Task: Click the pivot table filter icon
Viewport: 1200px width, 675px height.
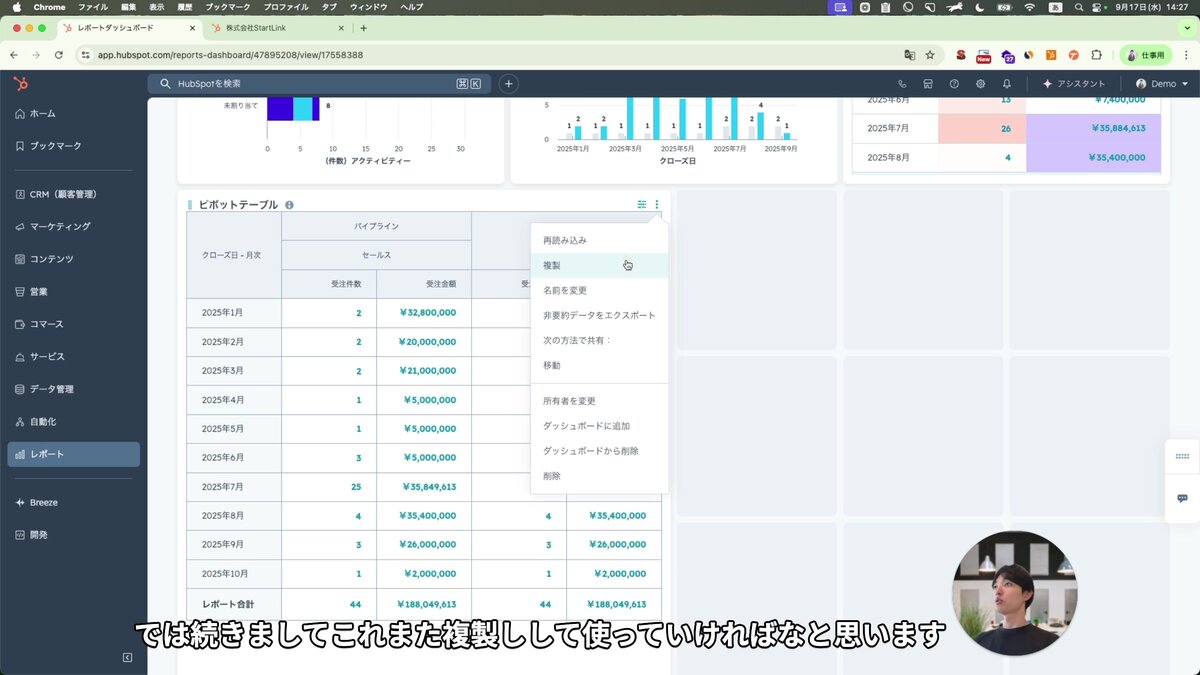Action: click(x=642, y=205)
